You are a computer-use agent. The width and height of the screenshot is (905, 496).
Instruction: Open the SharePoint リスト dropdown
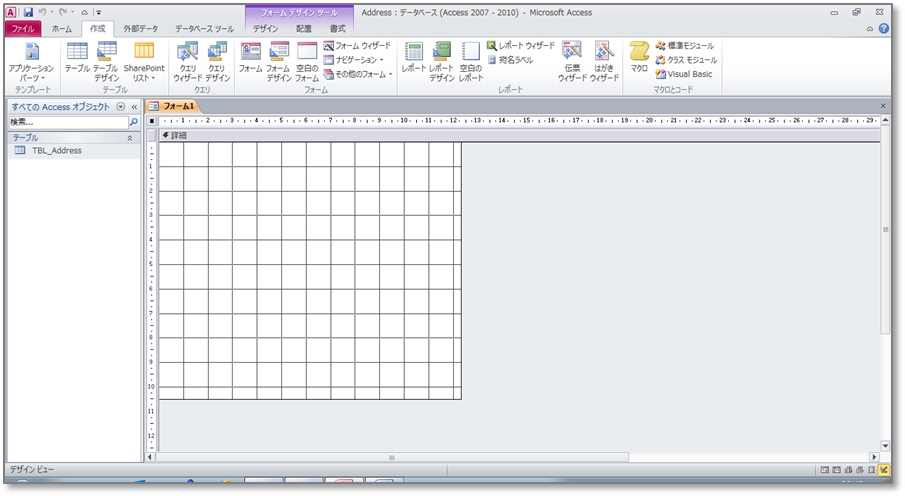point(144,62)
